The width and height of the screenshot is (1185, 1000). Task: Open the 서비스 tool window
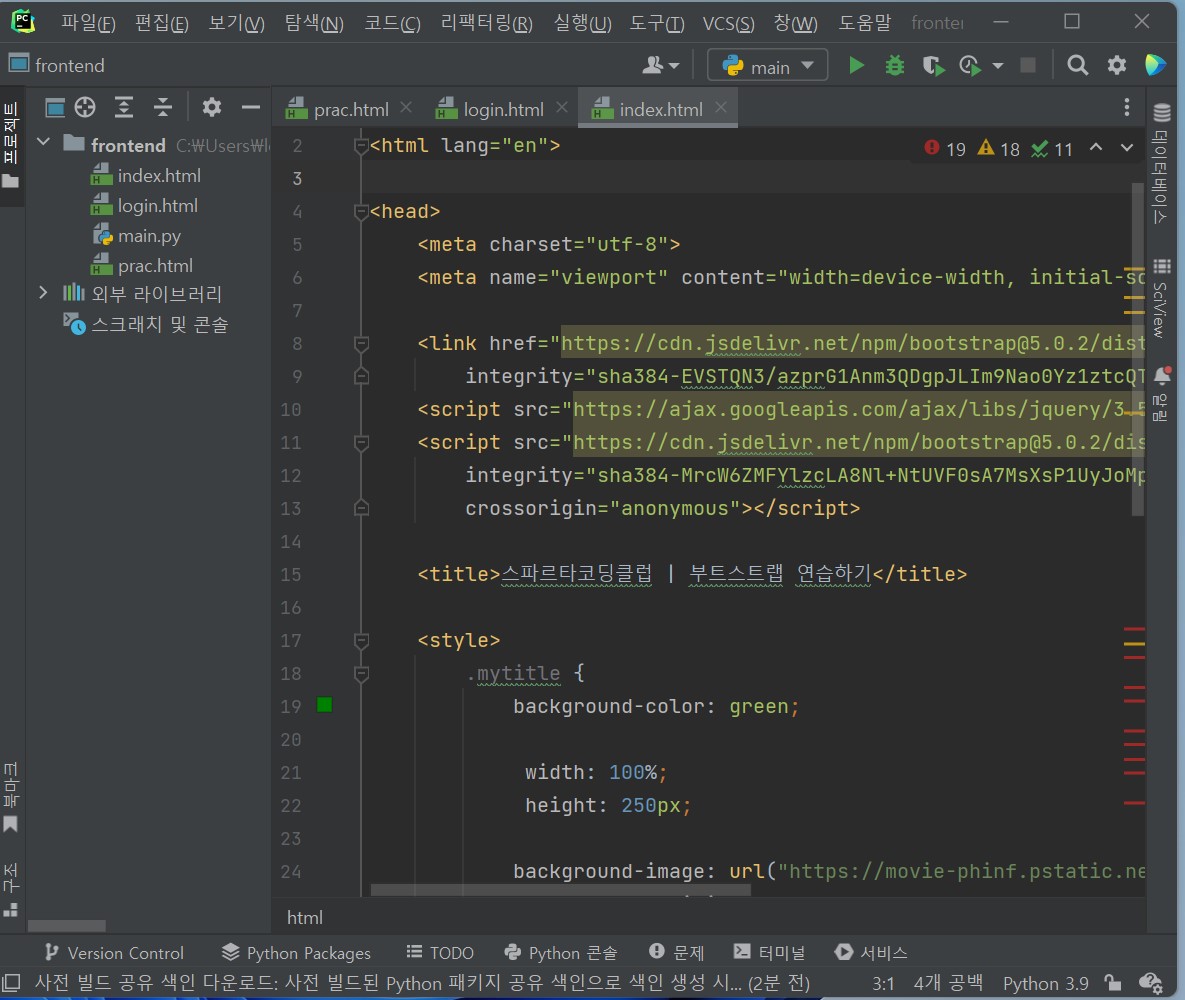(871, 953)
